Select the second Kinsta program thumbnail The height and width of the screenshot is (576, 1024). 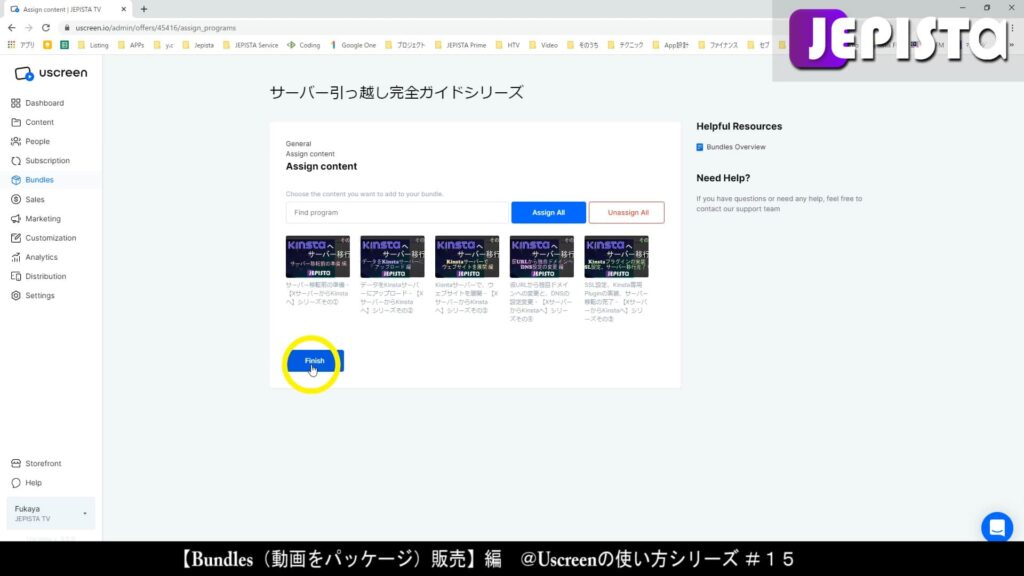[x=392, y=257]
